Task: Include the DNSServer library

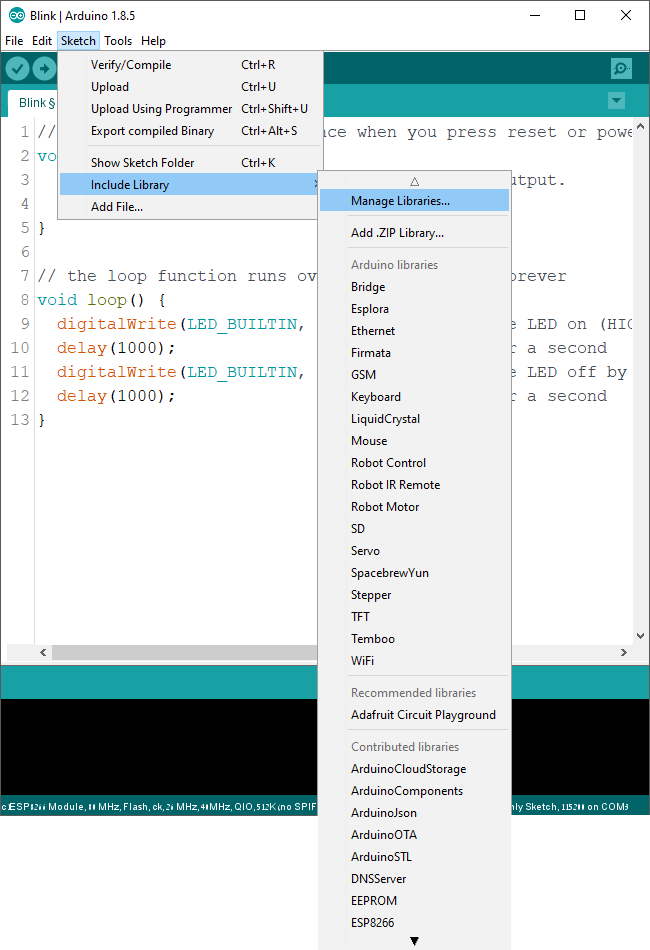Action: [x=414, y=879]
